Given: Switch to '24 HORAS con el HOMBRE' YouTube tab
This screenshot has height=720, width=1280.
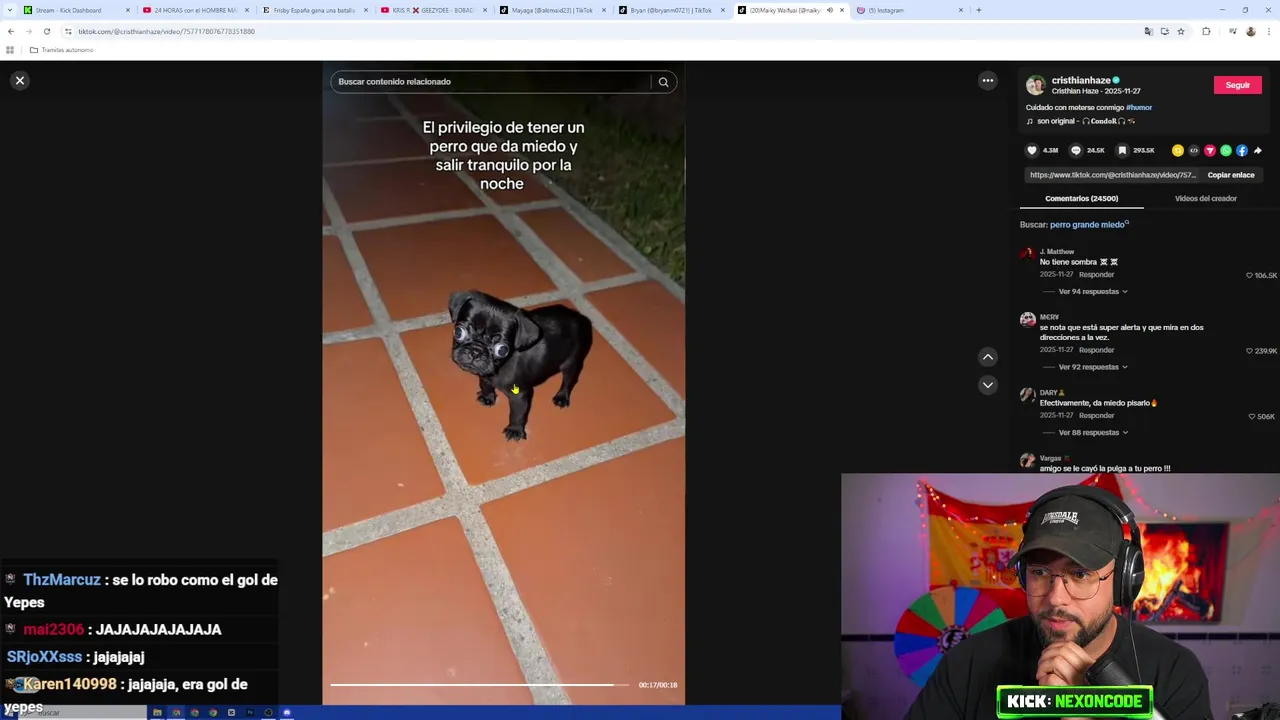Looking at the screenshot, I should click(x=196, y=10).
